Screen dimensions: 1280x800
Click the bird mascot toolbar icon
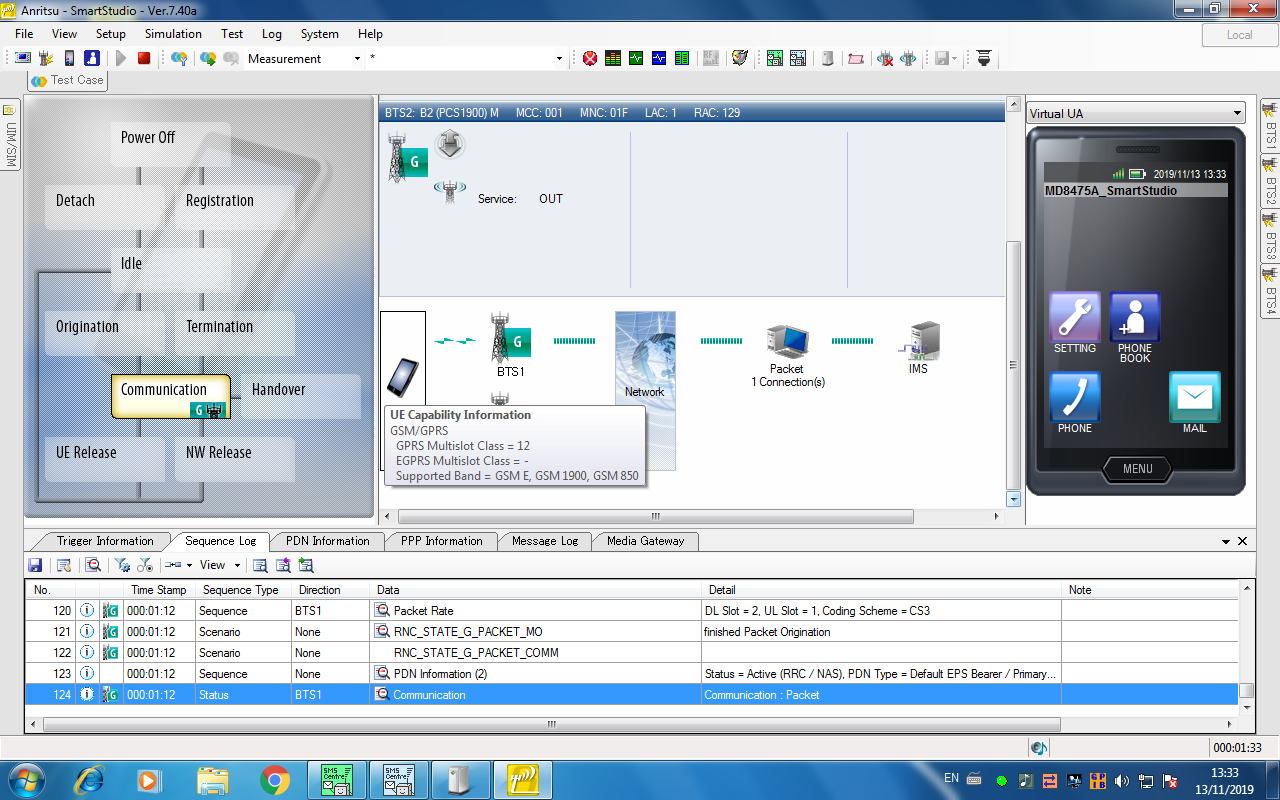[x=740, y=58]
